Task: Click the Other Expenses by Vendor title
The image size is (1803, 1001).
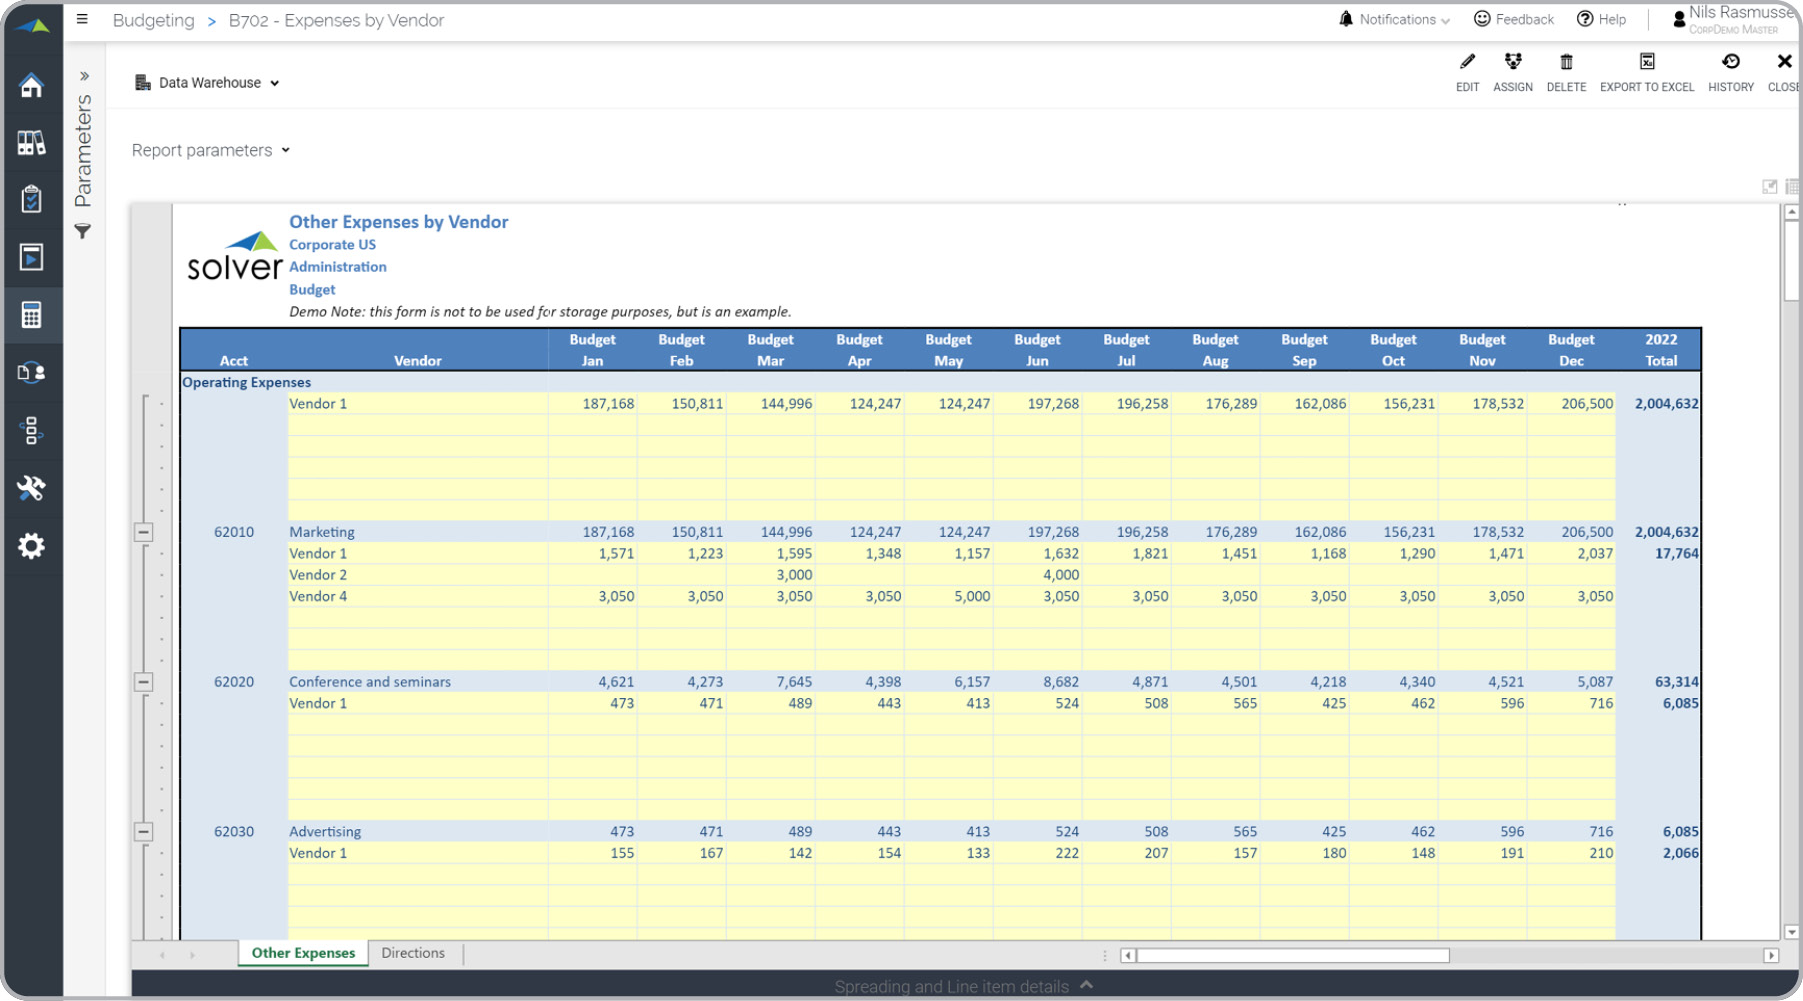Action: [399, 222]
